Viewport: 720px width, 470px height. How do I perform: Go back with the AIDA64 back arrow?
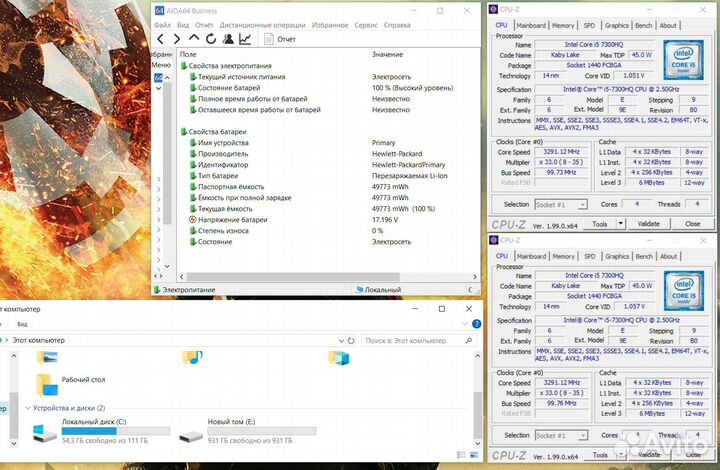click(160, 39)
